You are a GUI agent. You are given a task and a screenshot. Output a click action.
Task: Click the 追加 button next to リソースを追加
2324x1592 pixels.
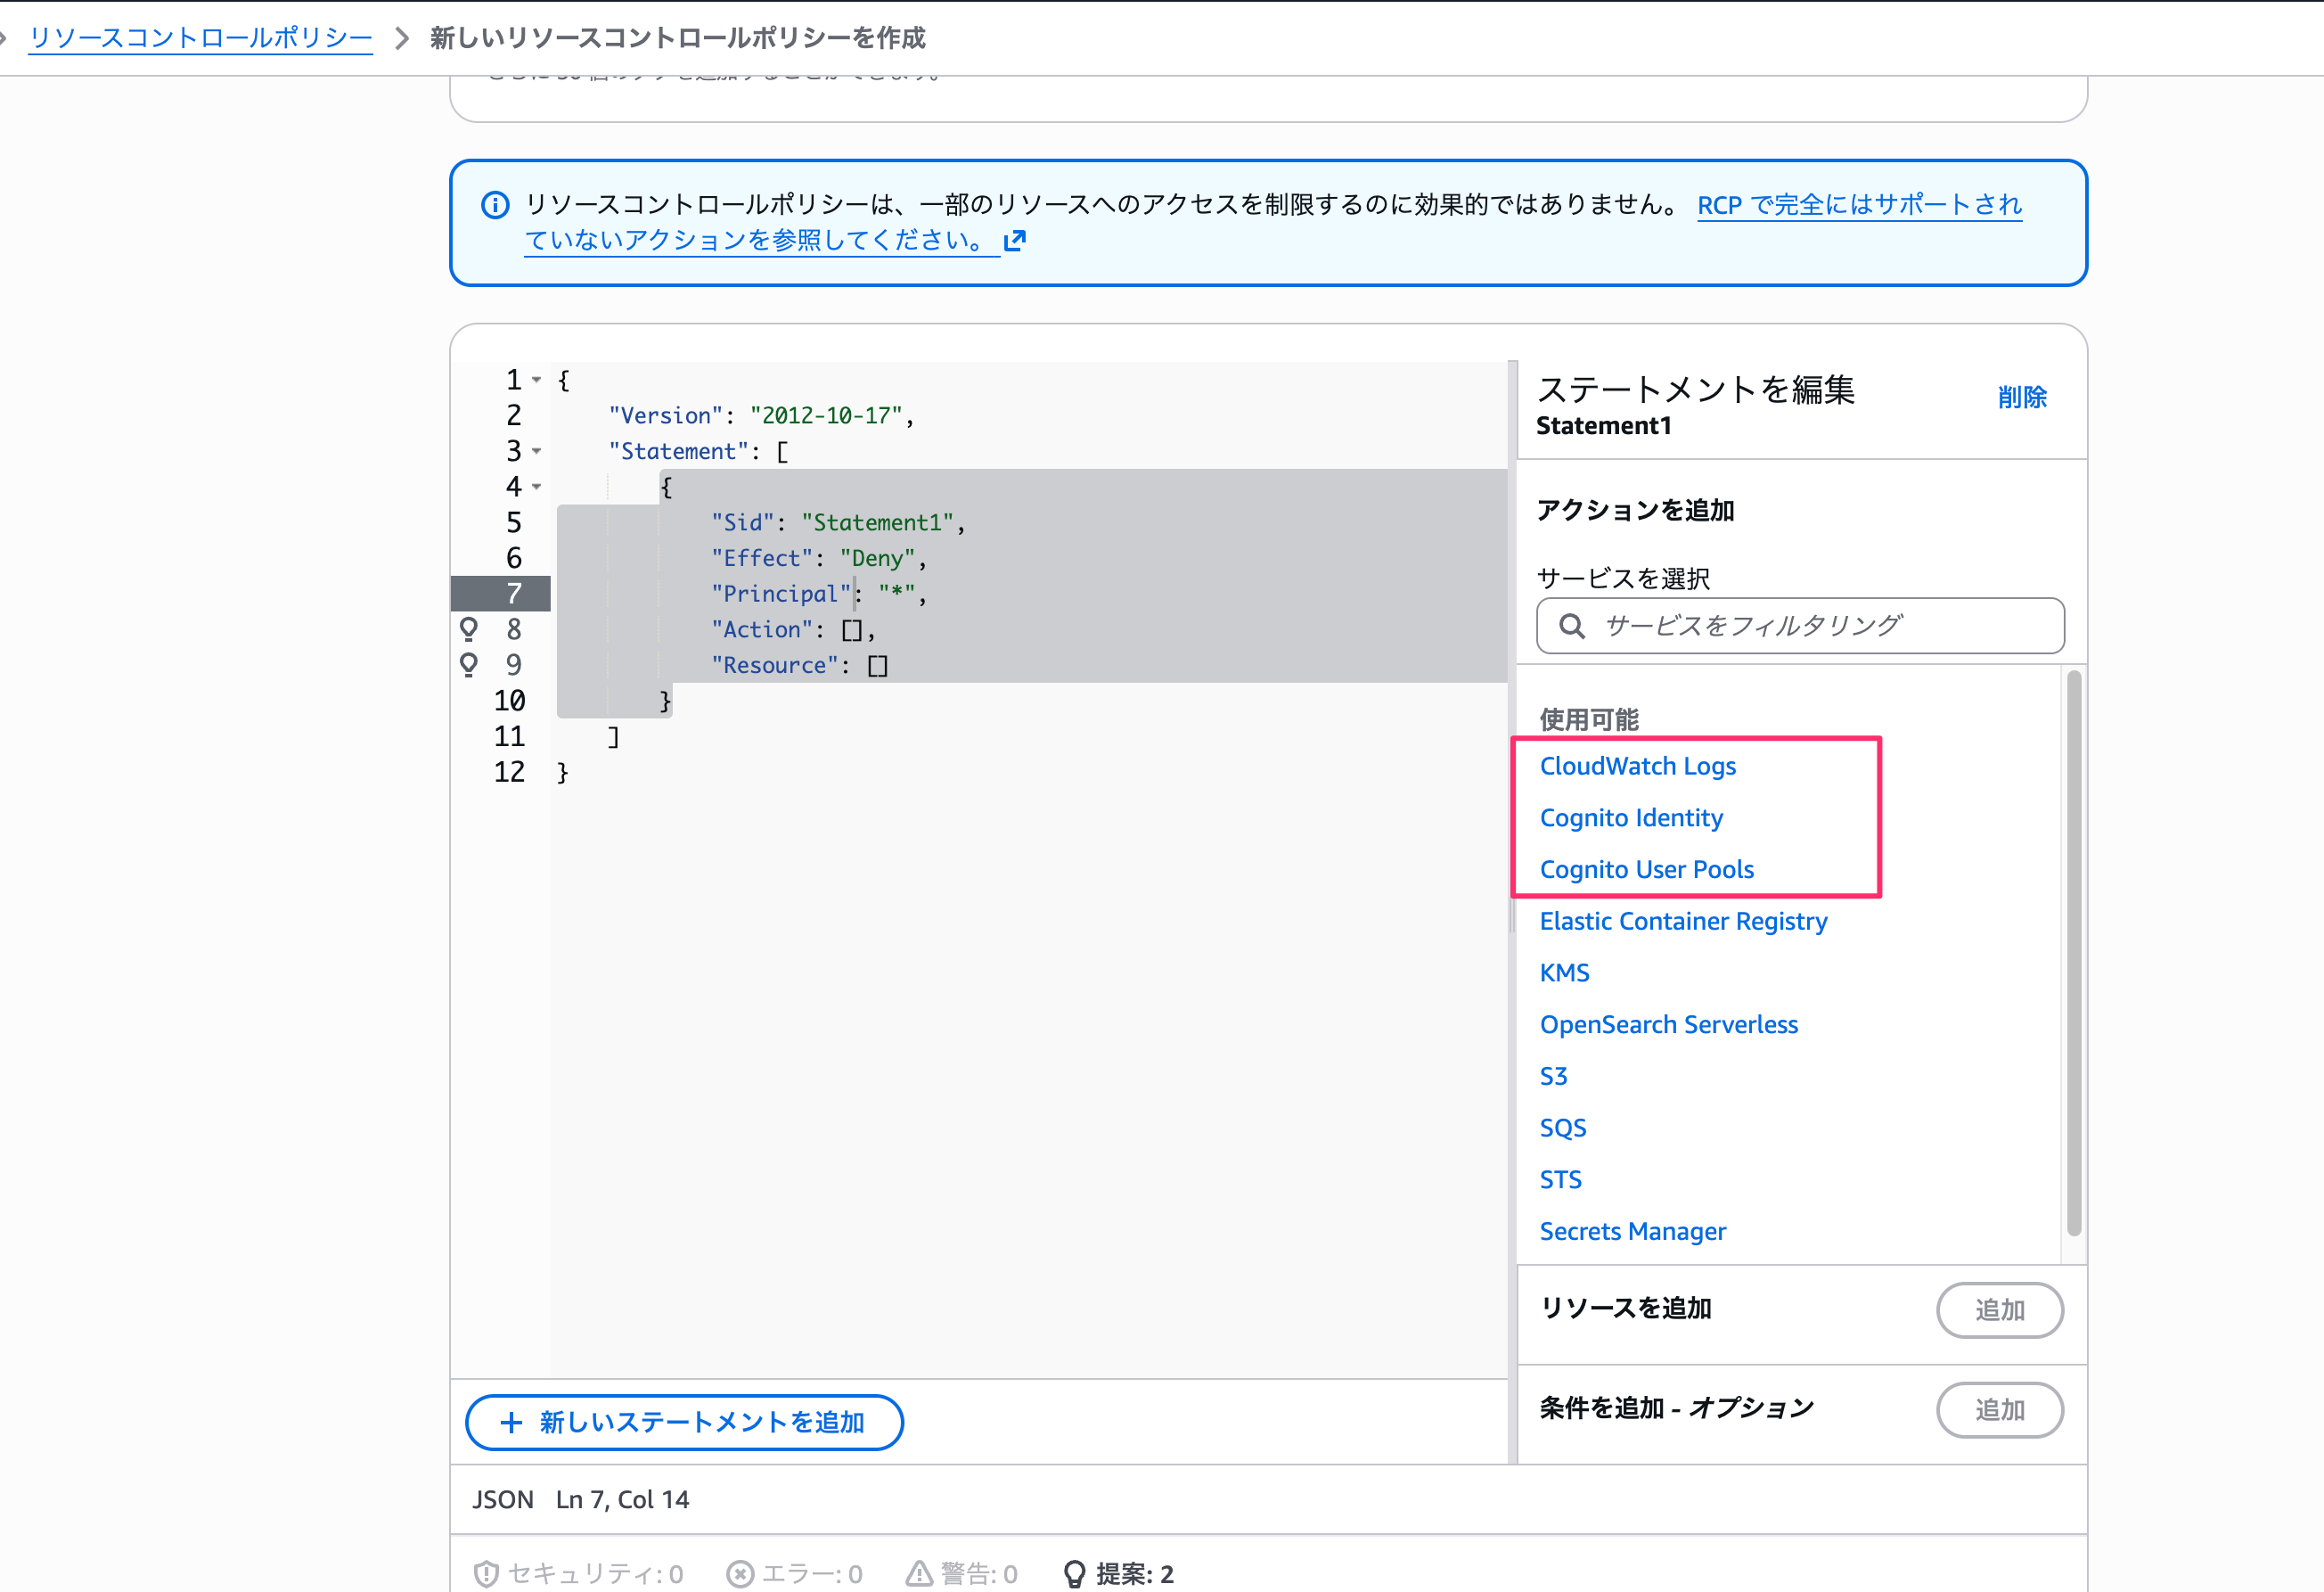click(x=1999, y=1310)
